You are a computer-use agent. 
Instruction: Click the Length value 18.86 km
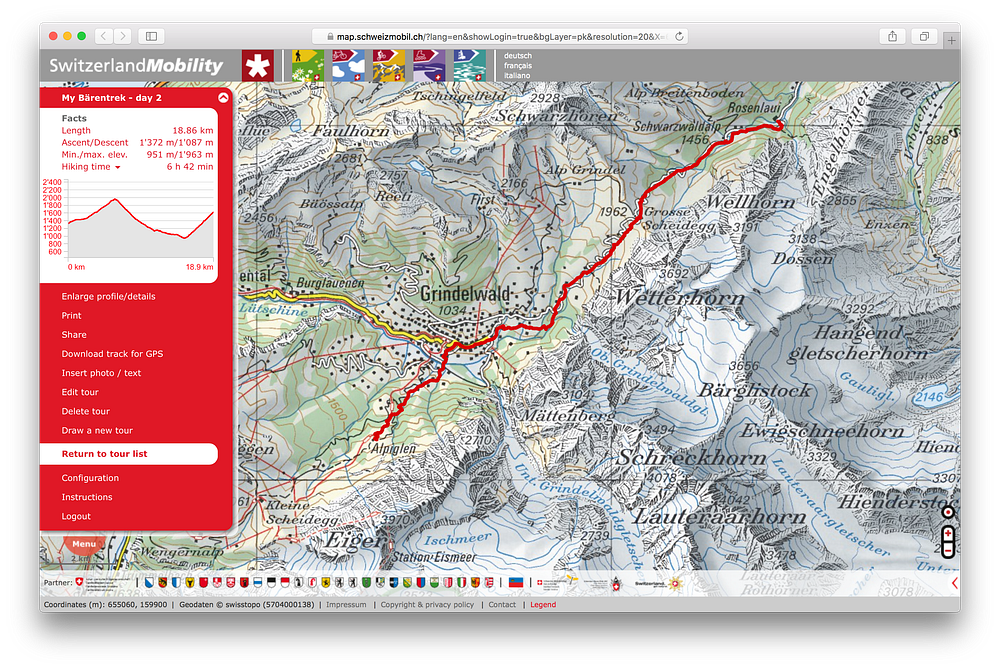pyautogui.click(x=193, y=131)
